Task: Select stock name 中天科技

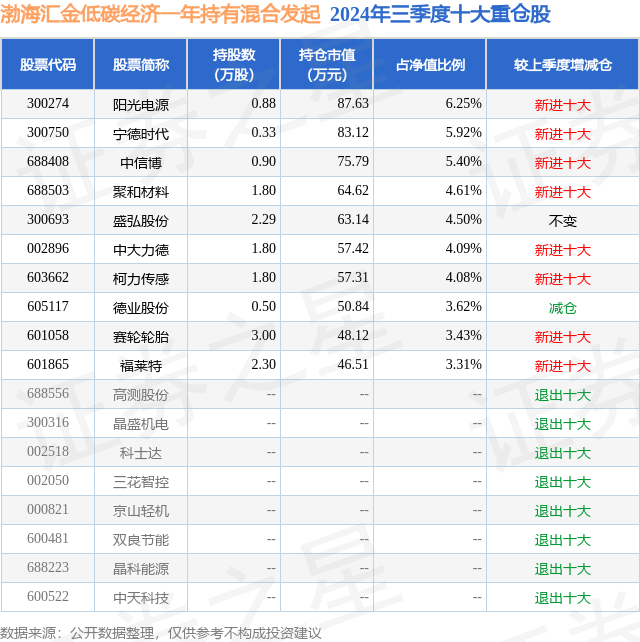Action: coord(141,599)
